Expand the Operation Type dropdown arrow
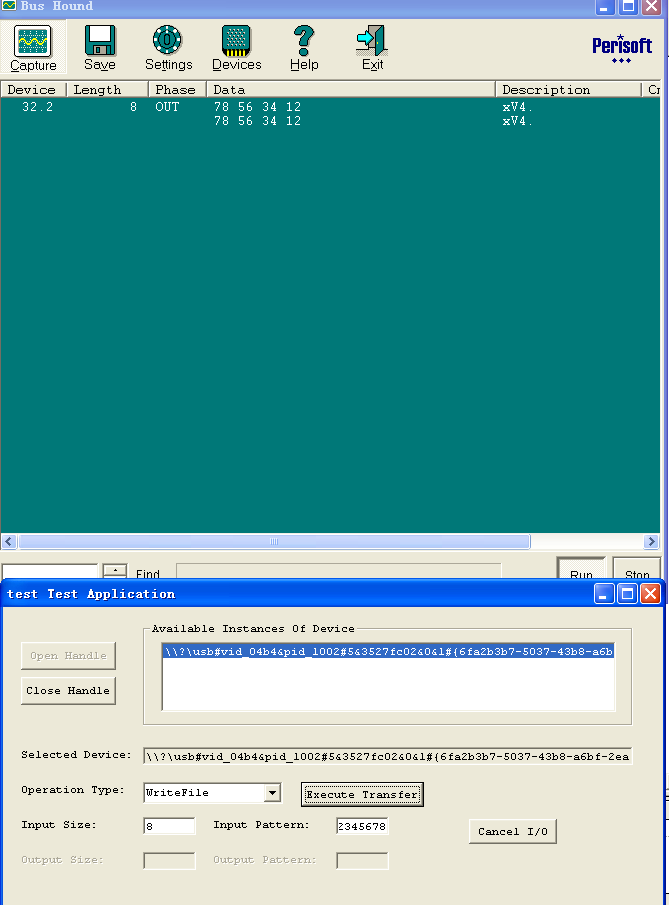Viewport: 669px width, 905px height. pyautogui.click(x=272, y=793)
